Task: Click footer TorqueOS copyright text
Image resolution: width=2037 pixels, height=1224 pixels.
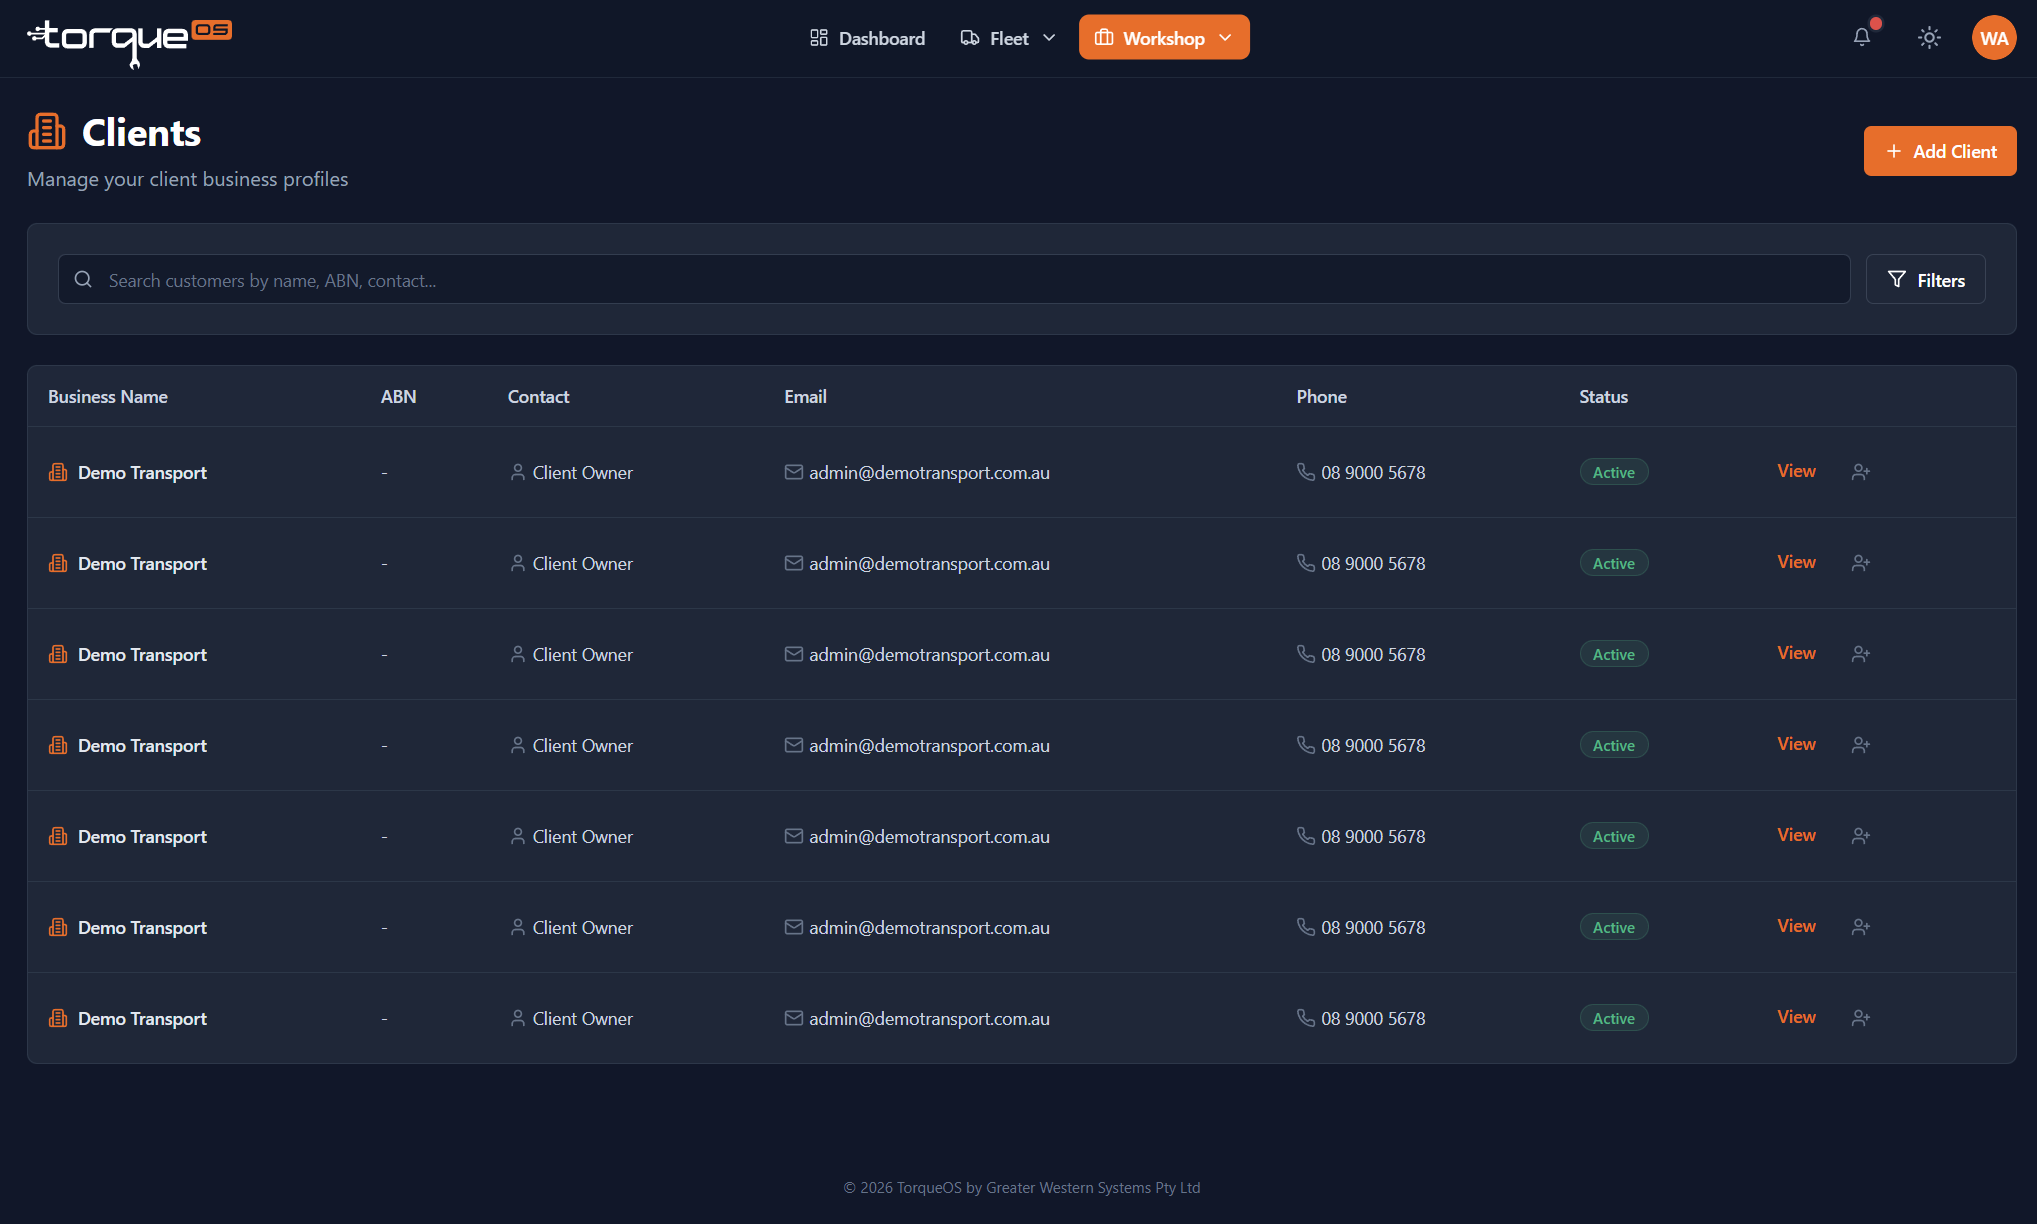Action: pyautogui.click(x=1021, y=1188)
